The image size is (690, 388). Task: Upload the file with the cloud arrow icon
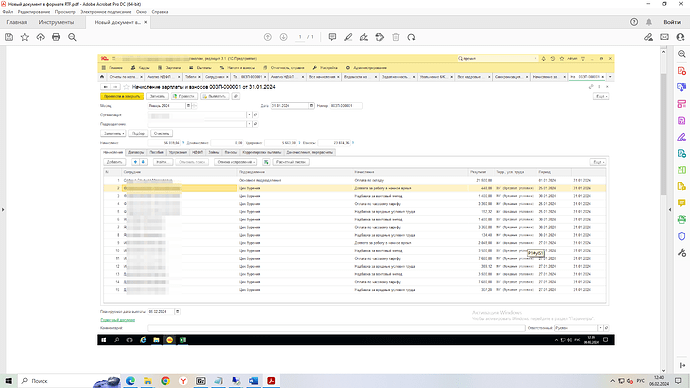[40, 37]
